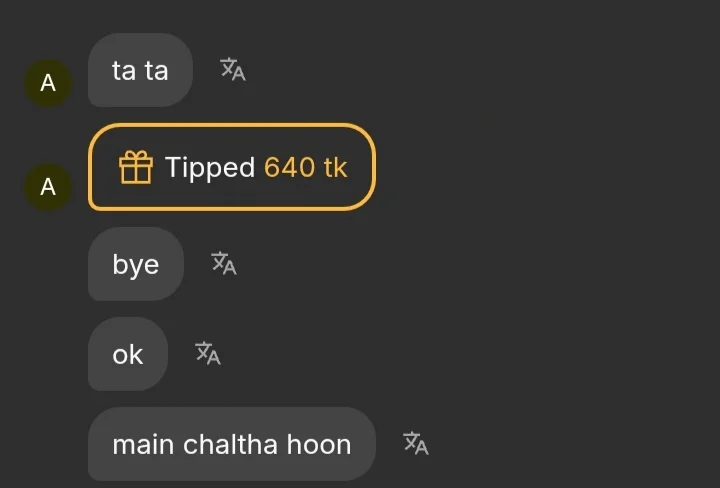
Task: Open avatar A beside the tip notification
Action: point(48,187)
